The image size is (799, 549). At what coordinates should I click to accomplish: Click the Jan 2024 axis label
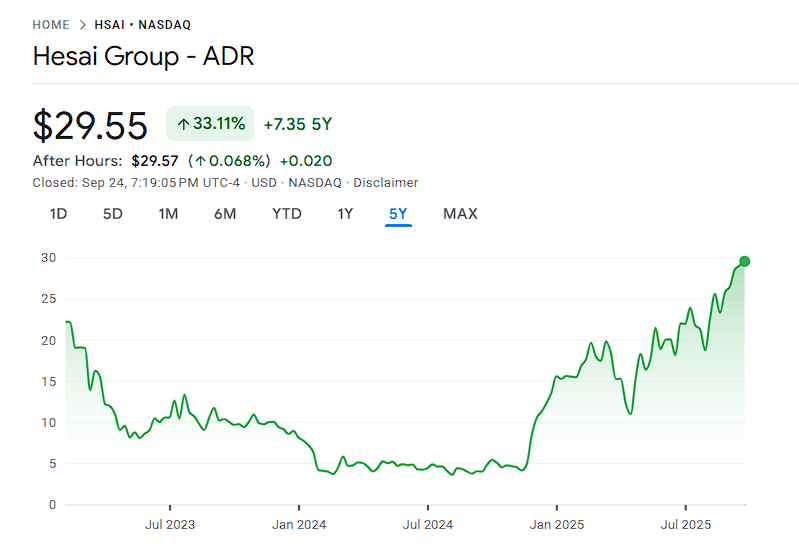299,525
